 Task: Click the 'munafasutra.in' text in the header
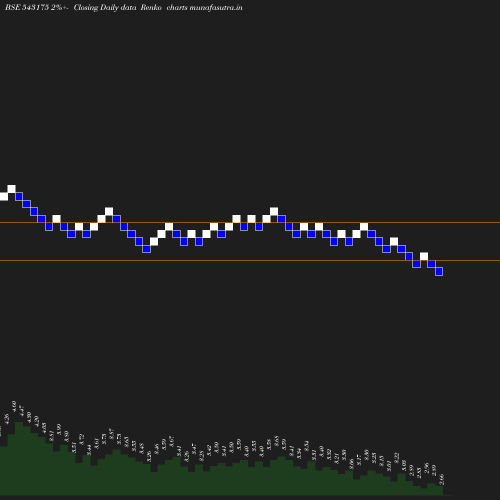click(216, 7)
